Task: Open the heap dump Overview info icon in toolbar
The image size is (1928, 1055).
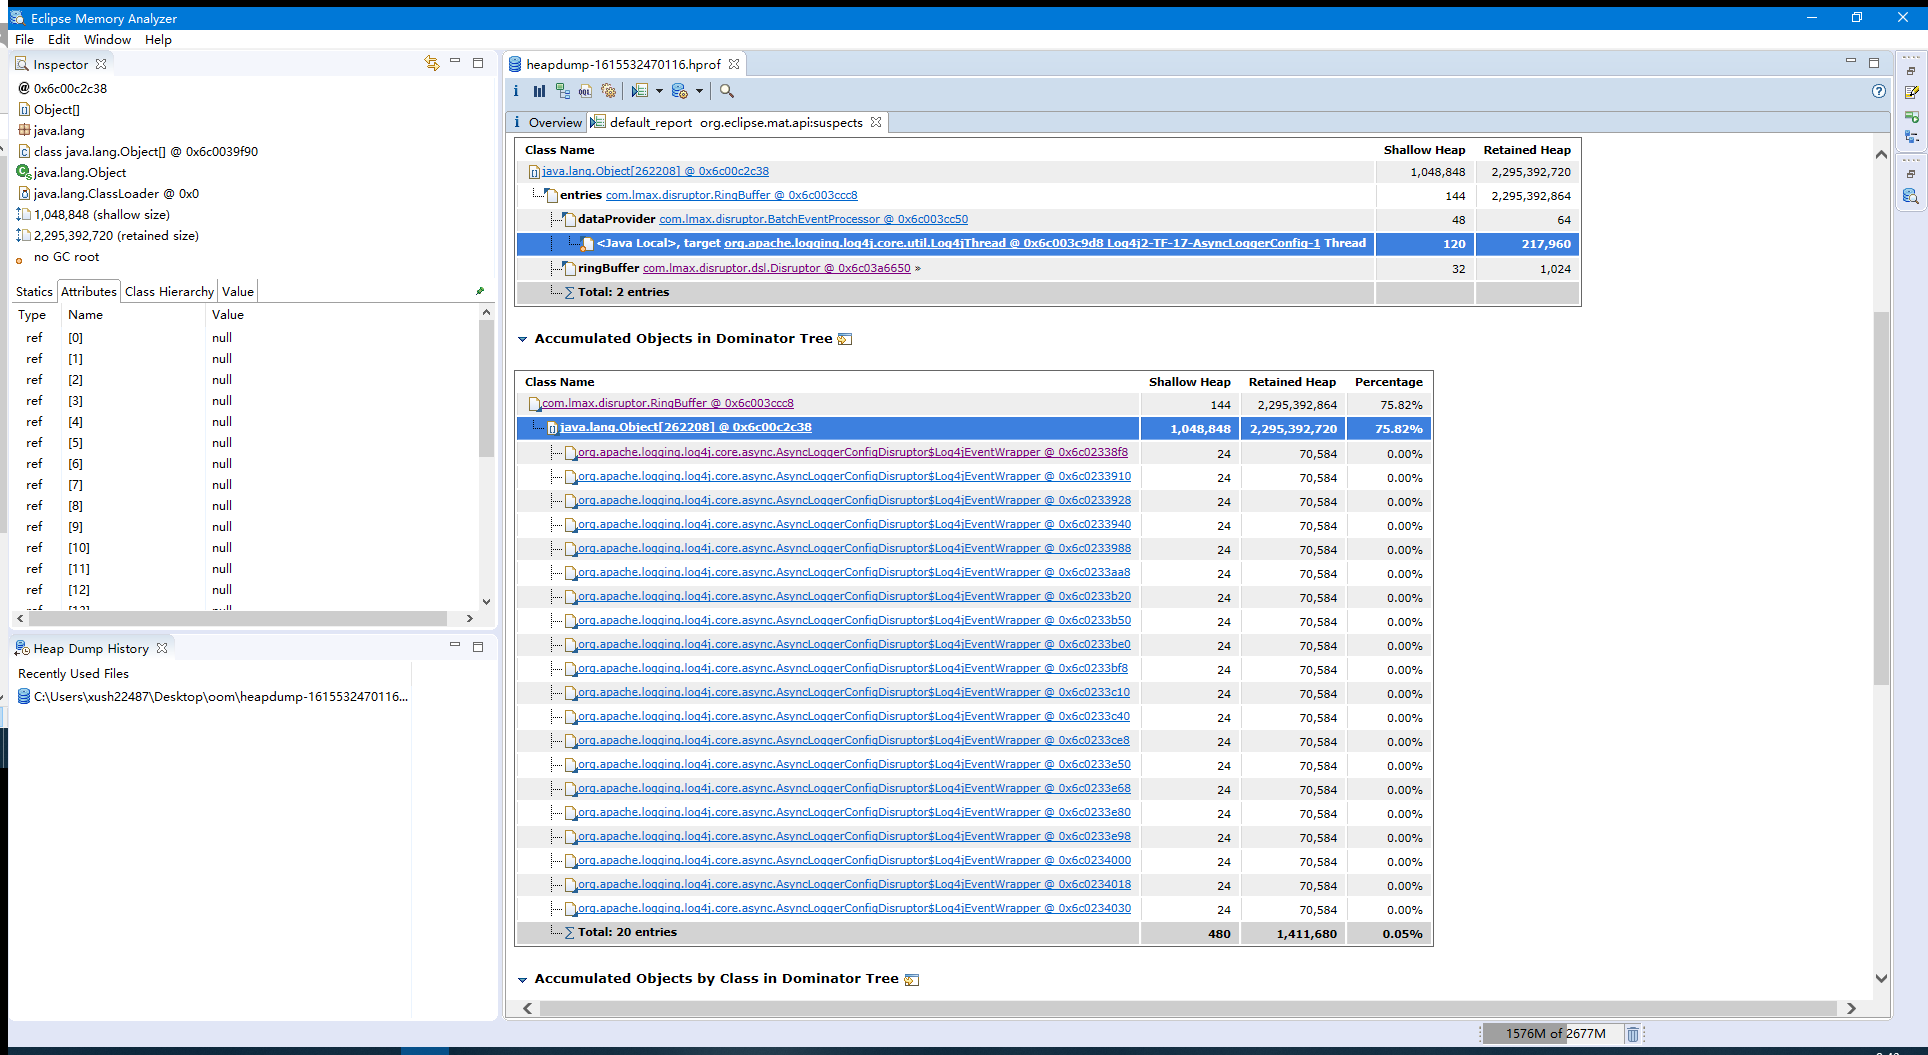Action: [516, 91]
